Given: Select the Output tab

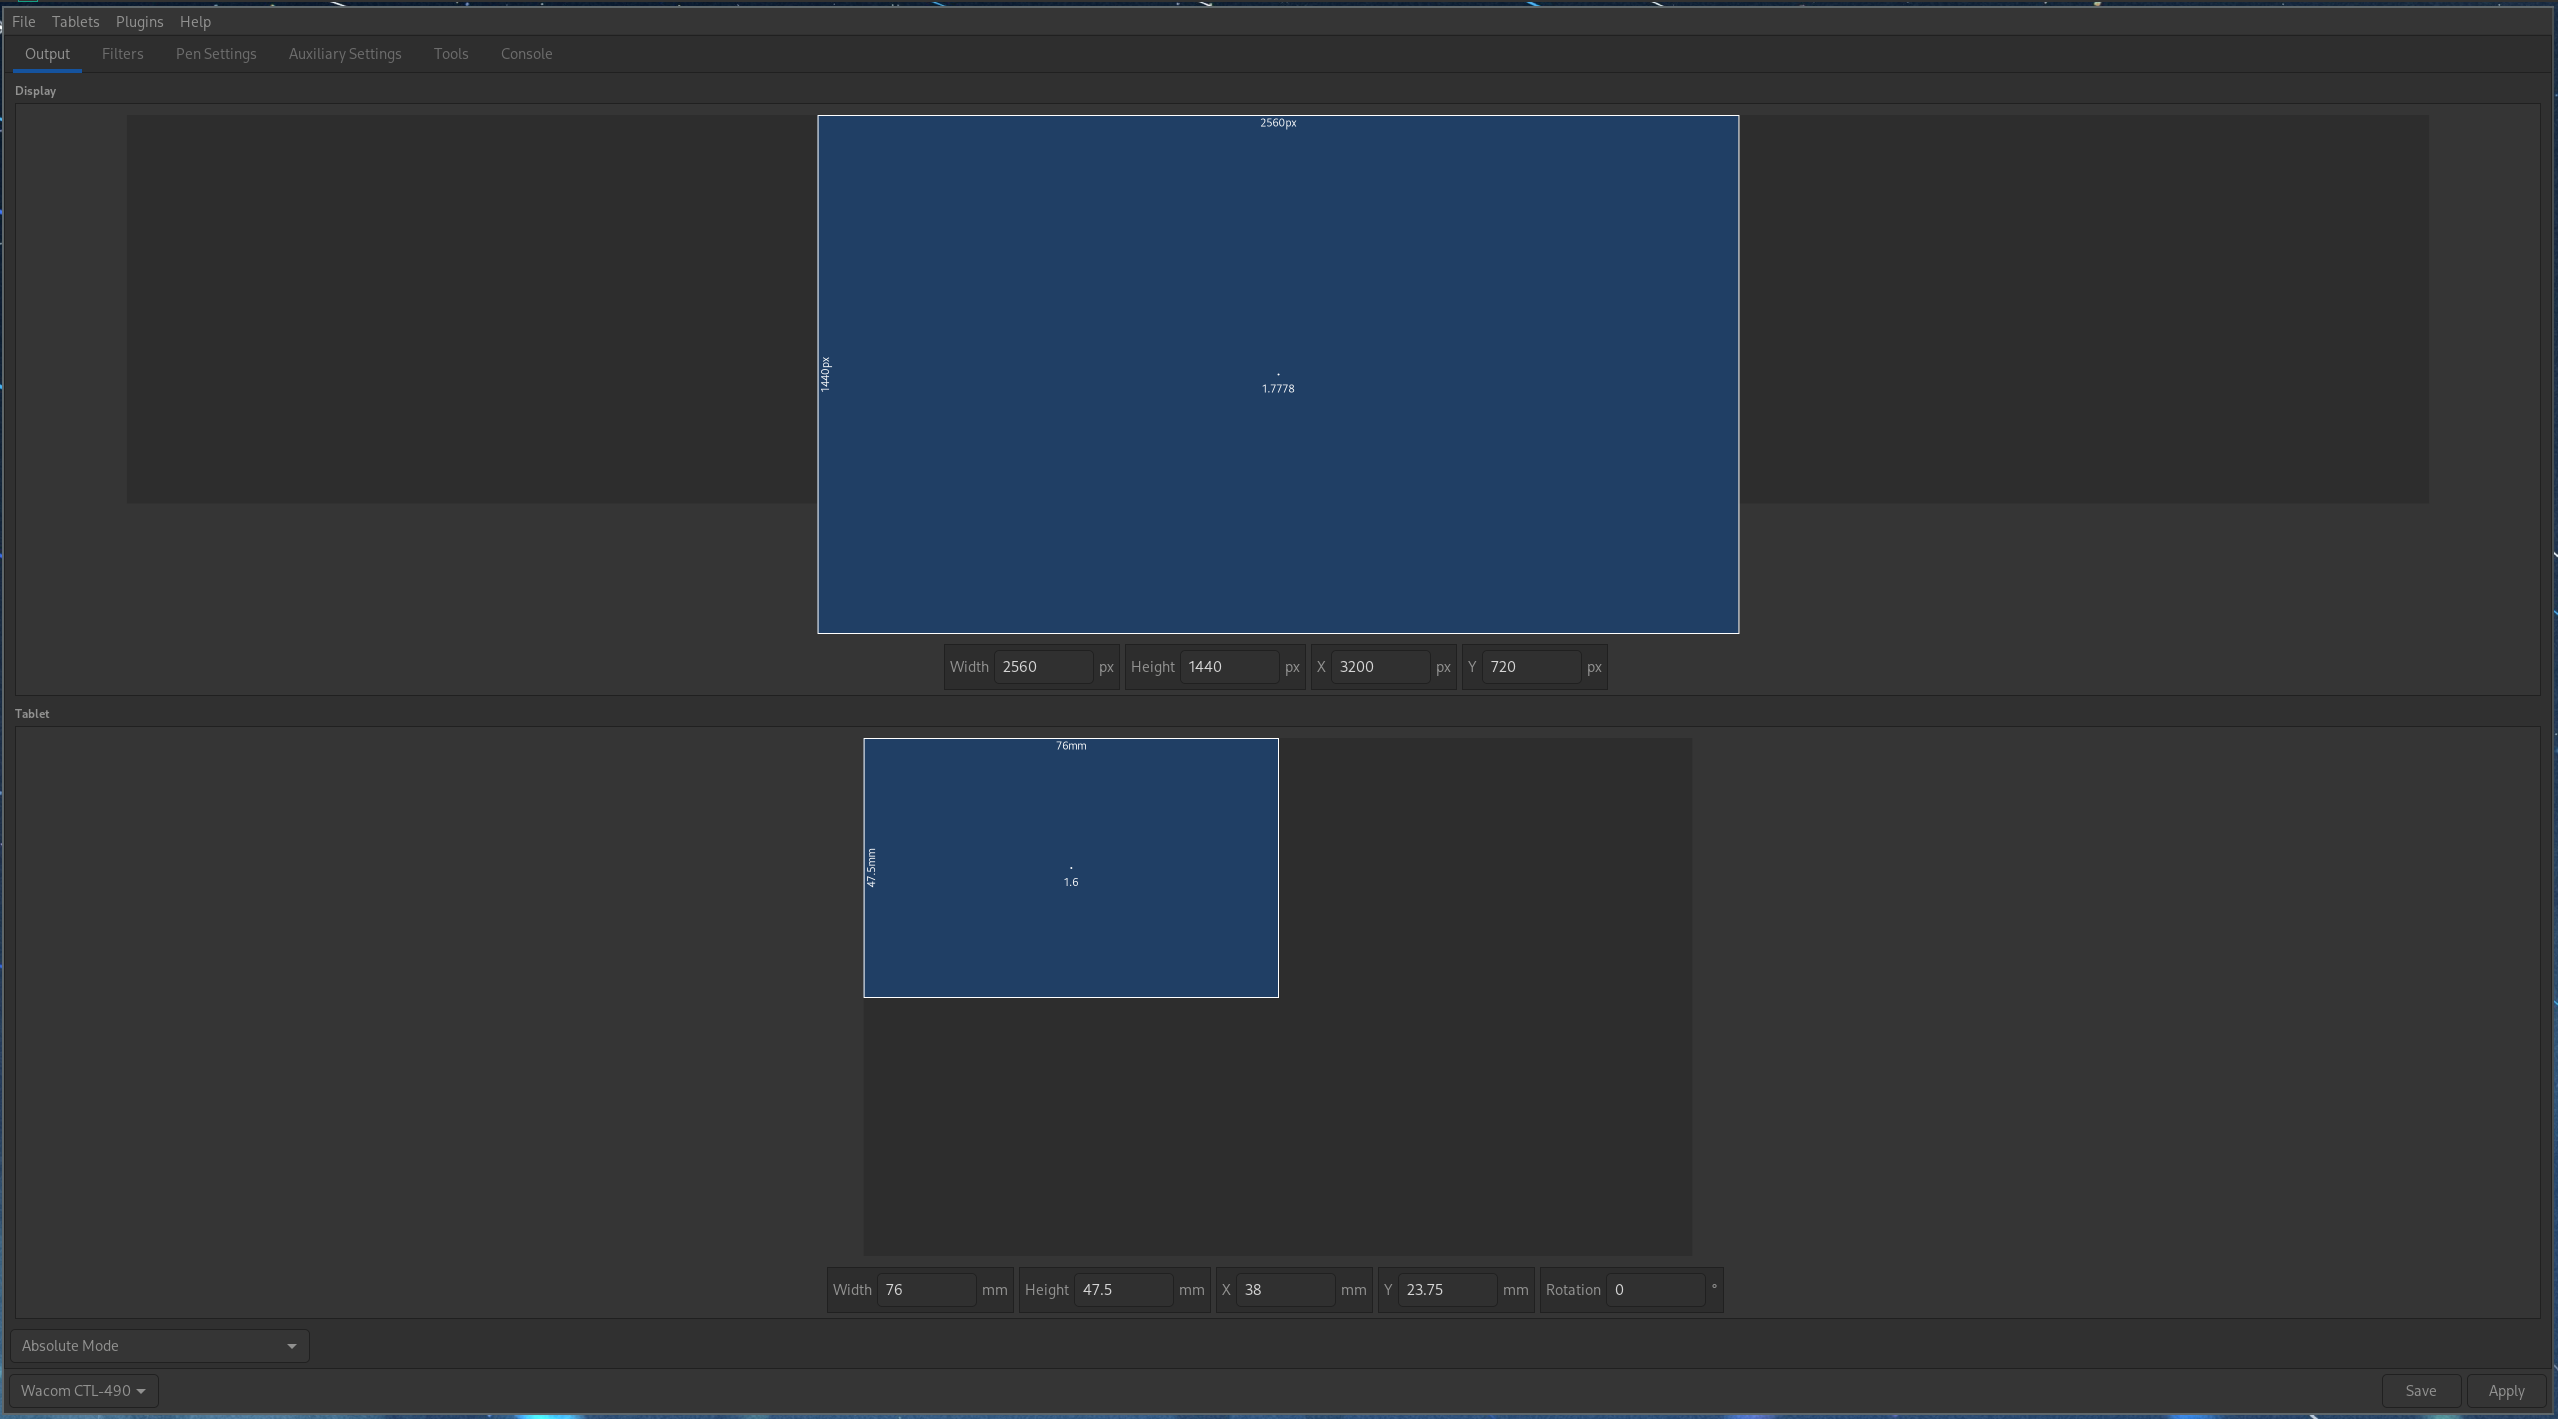Looking at the screenshot, I should click(47, 54).
